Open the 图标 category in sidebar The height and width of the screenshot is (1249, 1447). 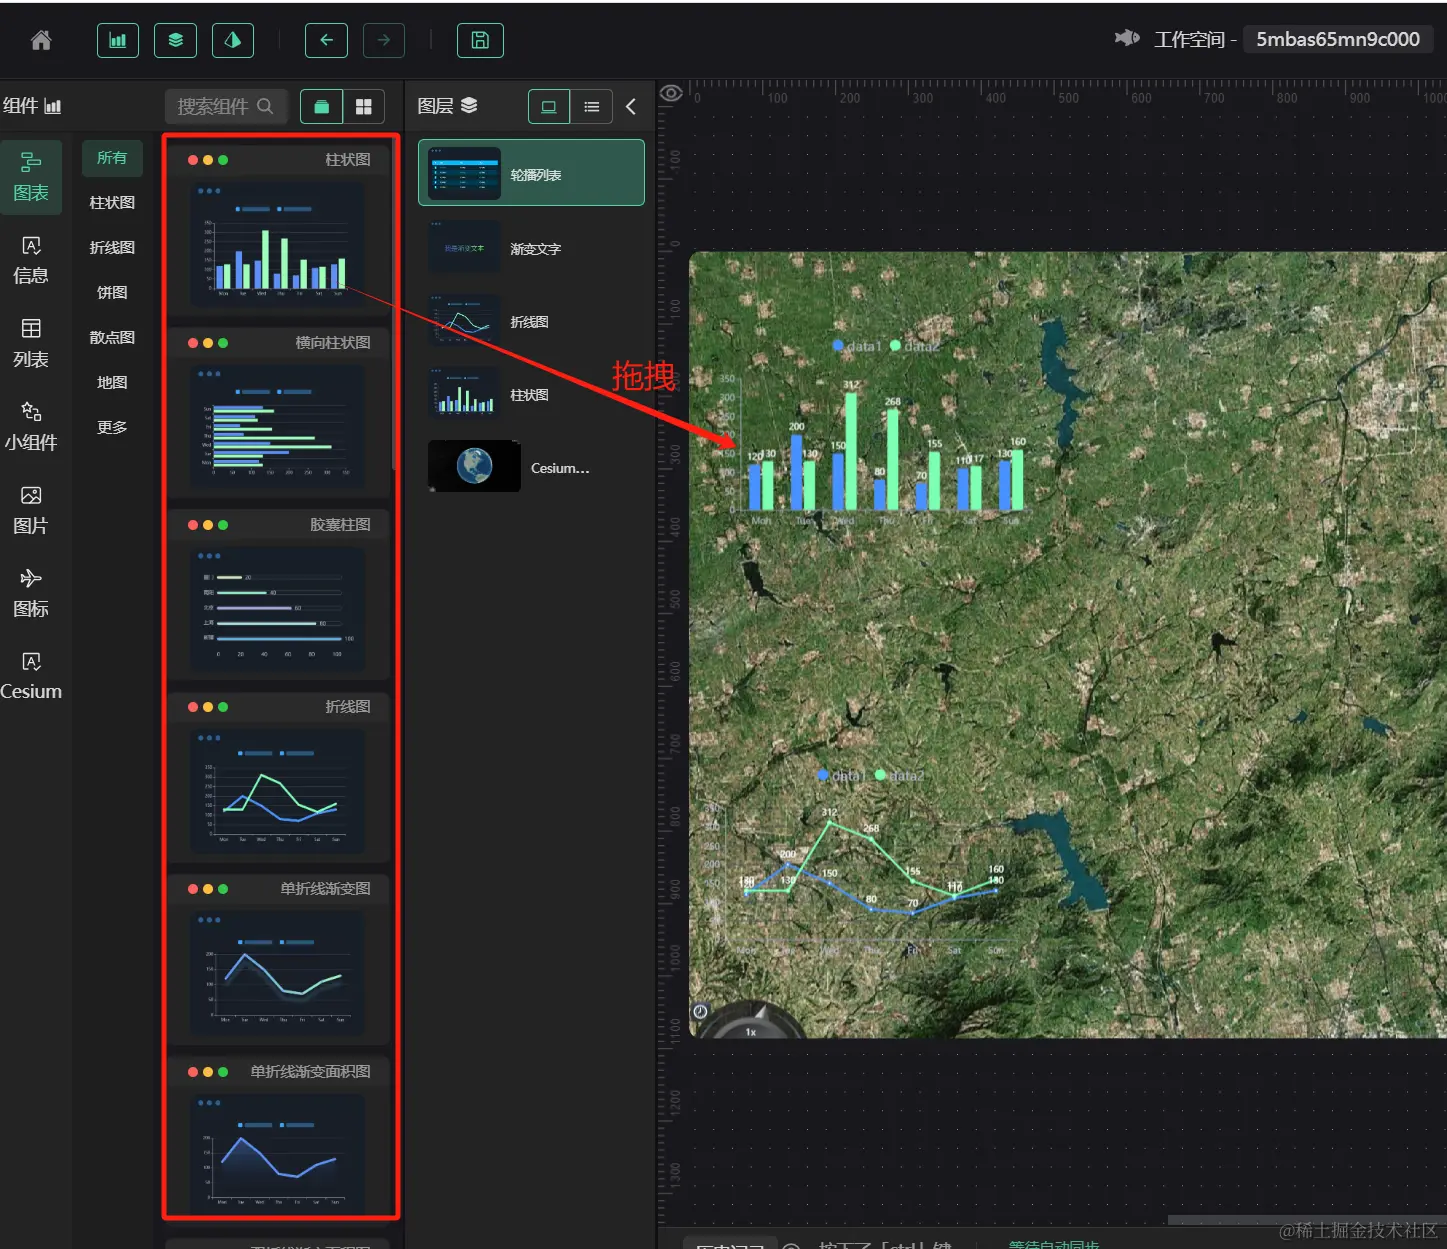click(x=31, y=593)
